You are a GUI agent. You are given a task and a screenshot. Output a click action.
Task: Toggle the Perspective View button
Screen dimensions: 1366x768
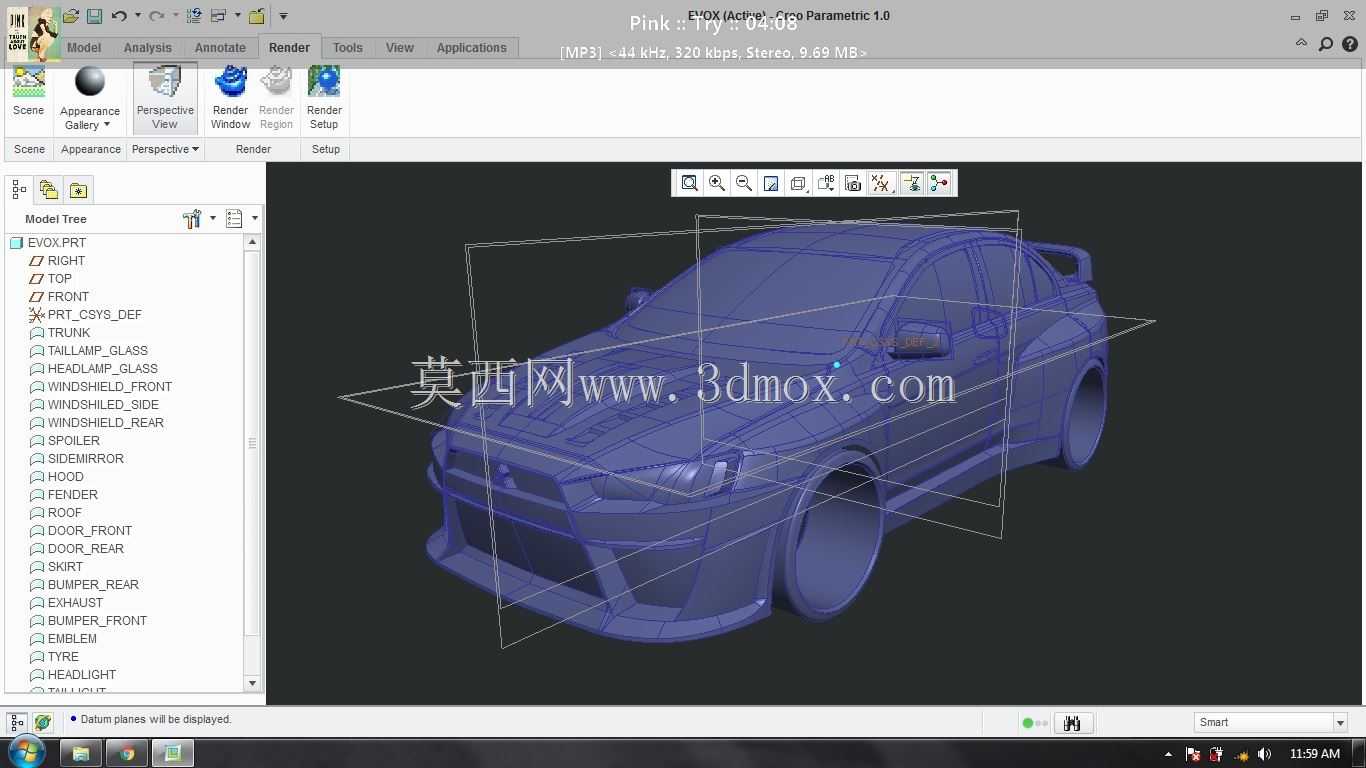pyautogui.click(x=165, y=98)
